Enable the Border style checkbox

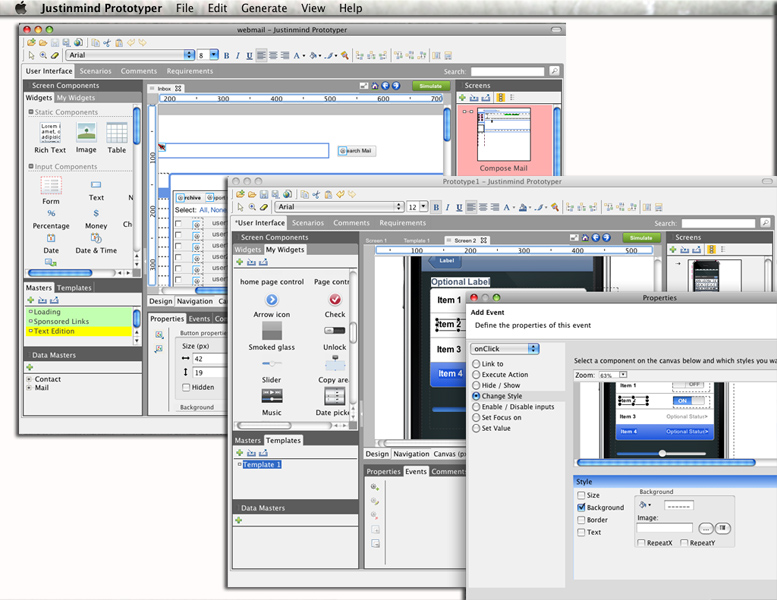click(x=581, y=520)
